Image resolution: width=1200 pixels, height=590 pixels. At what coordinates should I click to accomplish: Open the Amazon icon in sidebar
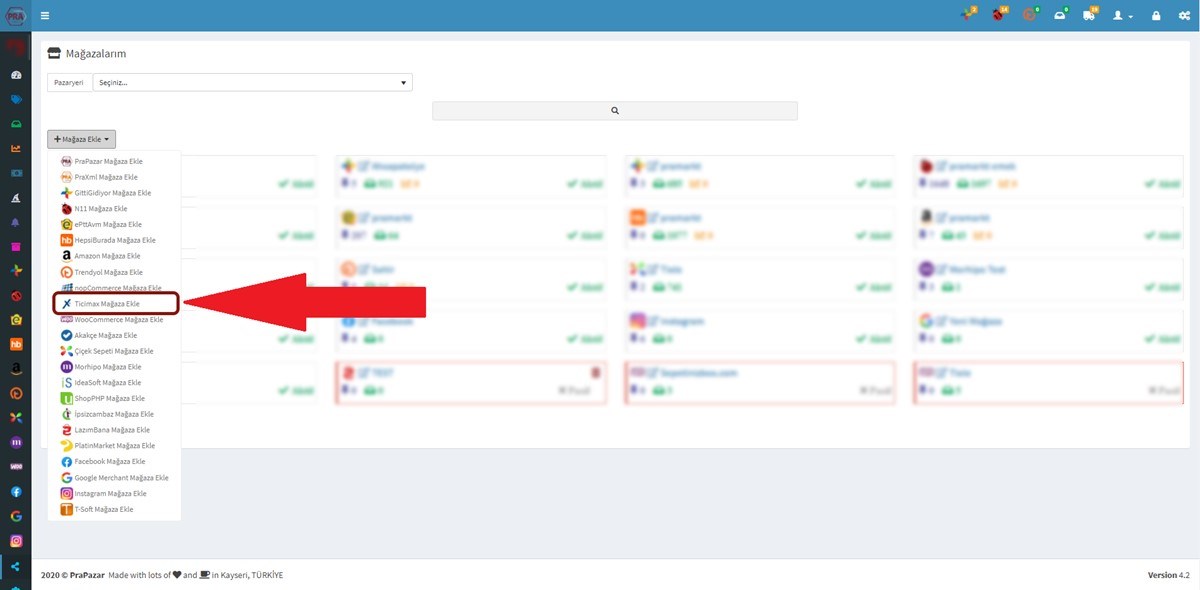click(16, 368)
